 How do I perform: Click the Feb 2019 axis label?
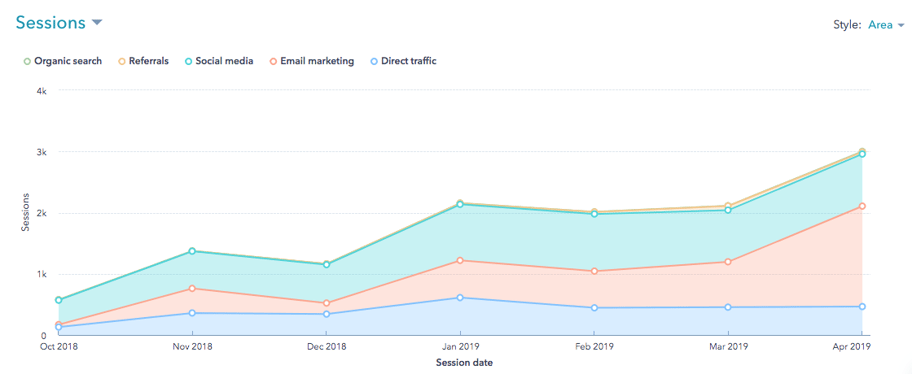point(594,347)
